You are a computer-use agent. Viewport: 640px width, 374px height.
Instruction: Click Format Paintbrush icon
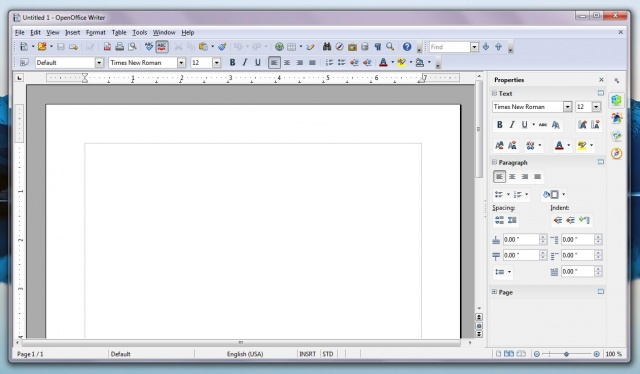222,47
